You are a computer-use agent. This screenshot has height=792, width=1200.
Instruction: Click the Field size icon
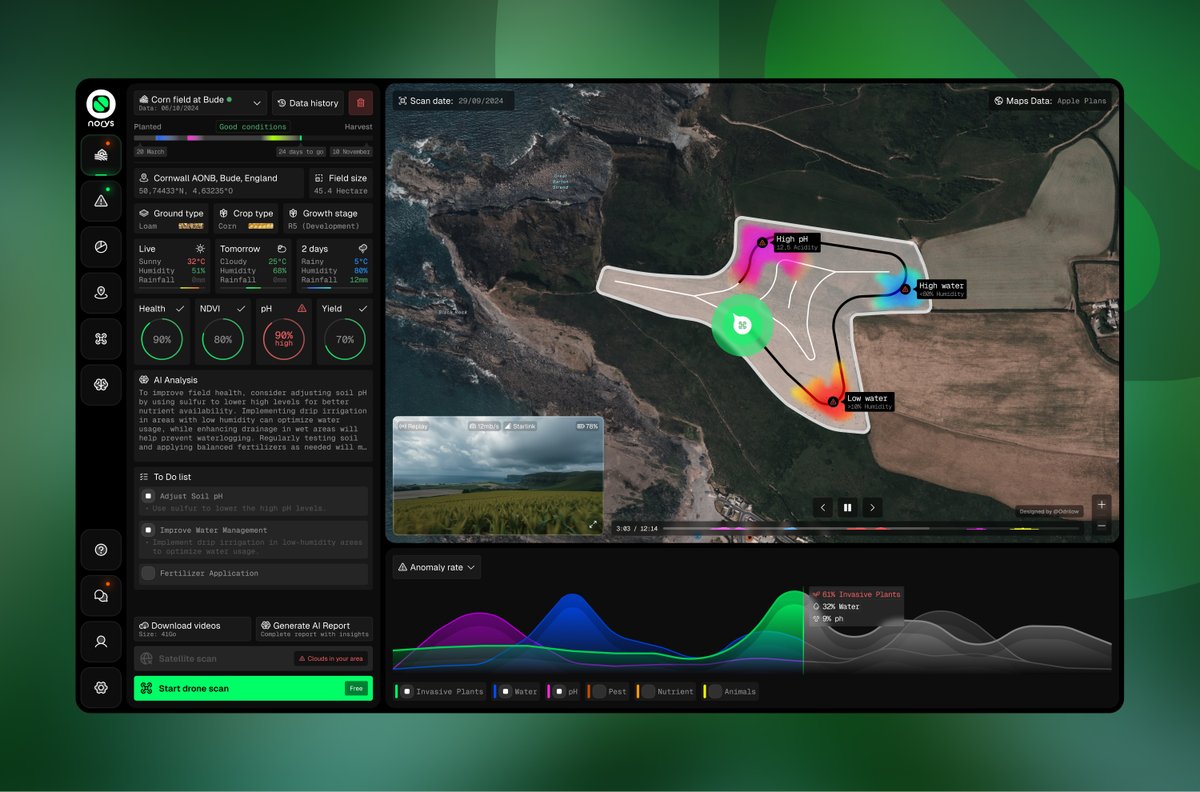pyautogui.click(x=319, y=178)
